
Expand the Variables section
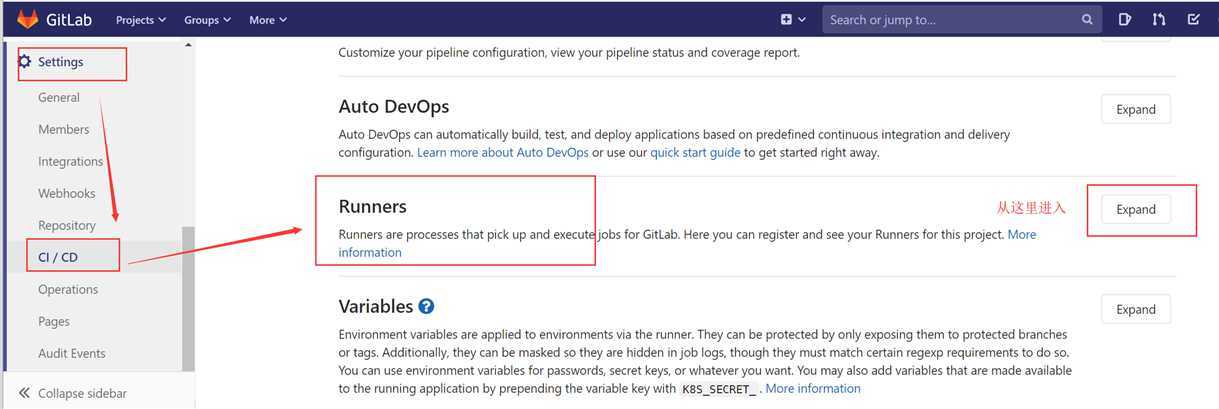[1136, 309]
